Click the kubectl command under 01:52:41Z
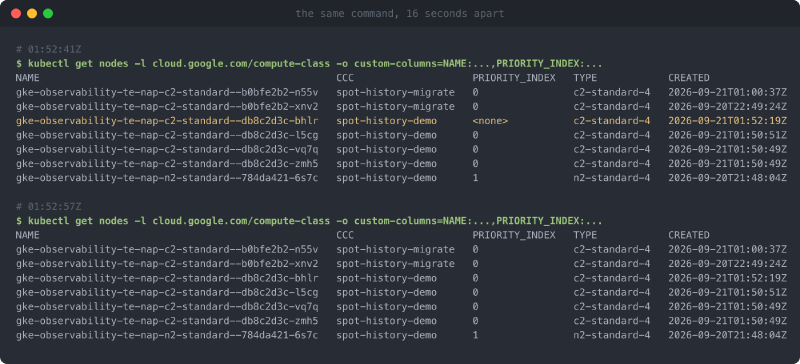800x364 pixels. point(309,64)
